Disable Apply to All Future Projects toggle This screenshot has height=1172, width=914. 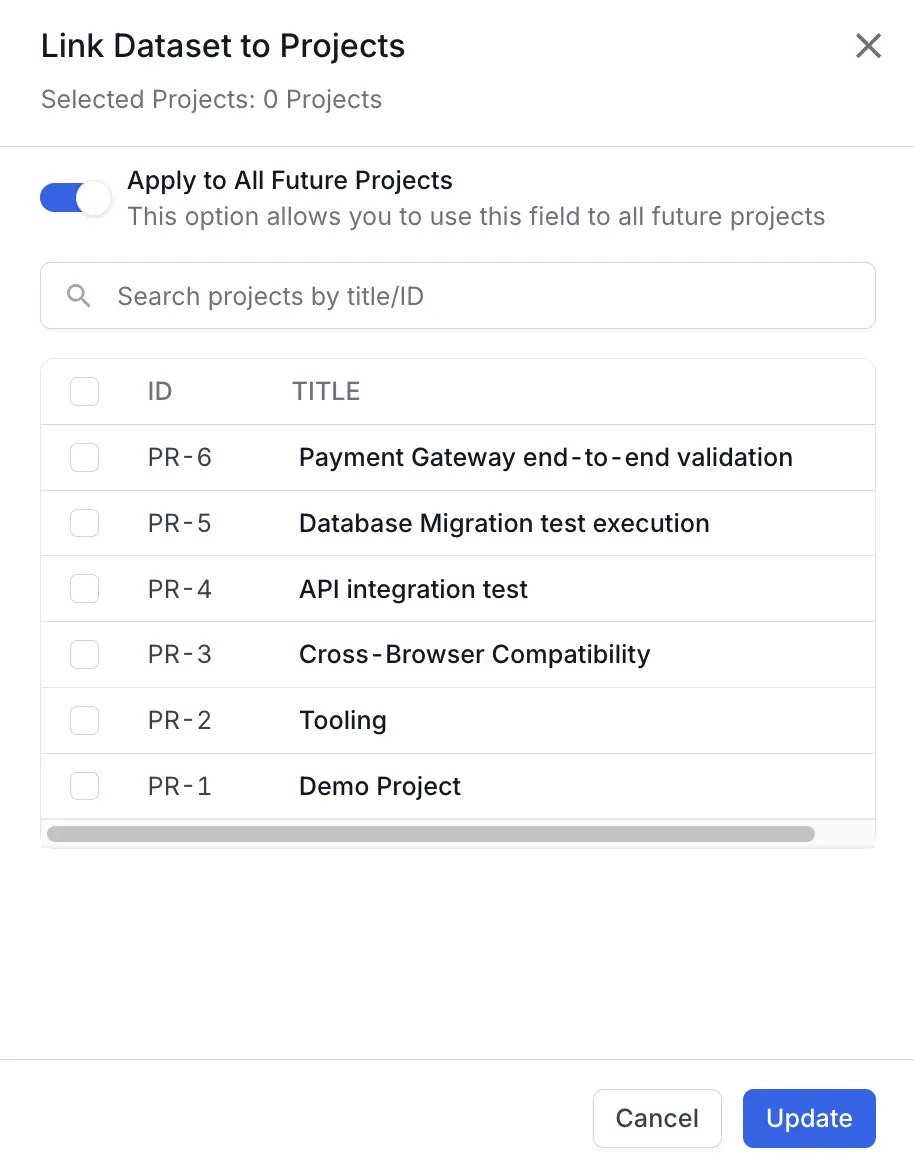tap(75, 198)
